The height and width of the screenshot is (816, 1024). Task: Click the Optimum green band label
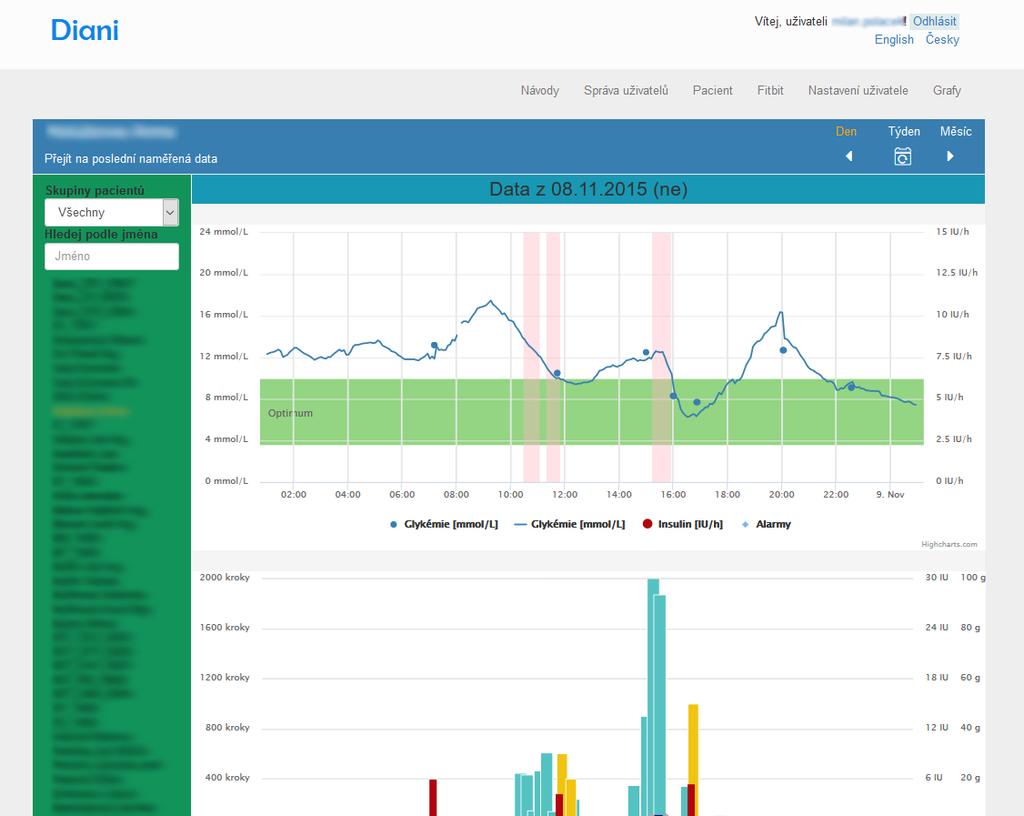[290, 413]
